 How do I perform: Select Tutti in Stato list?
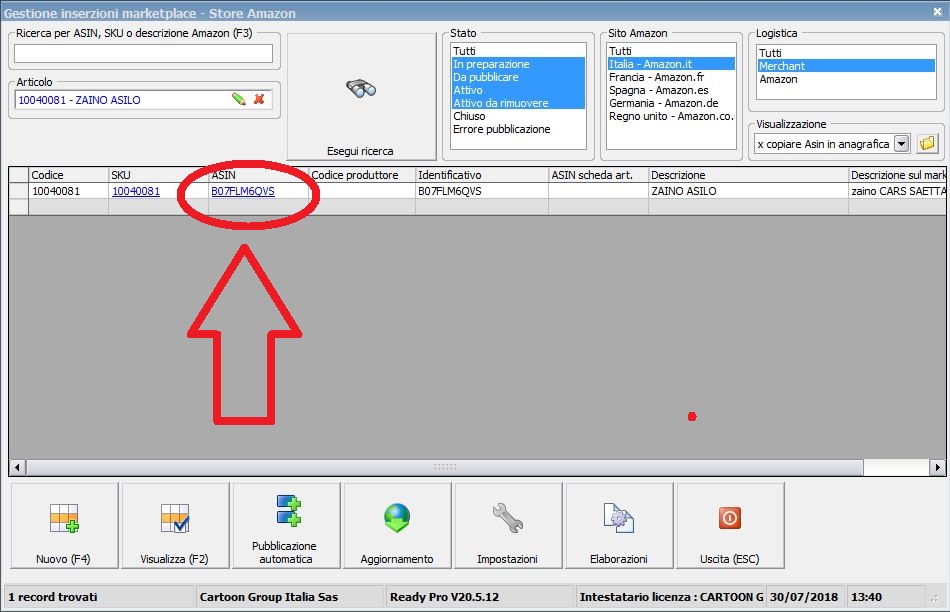coord(518,51)
